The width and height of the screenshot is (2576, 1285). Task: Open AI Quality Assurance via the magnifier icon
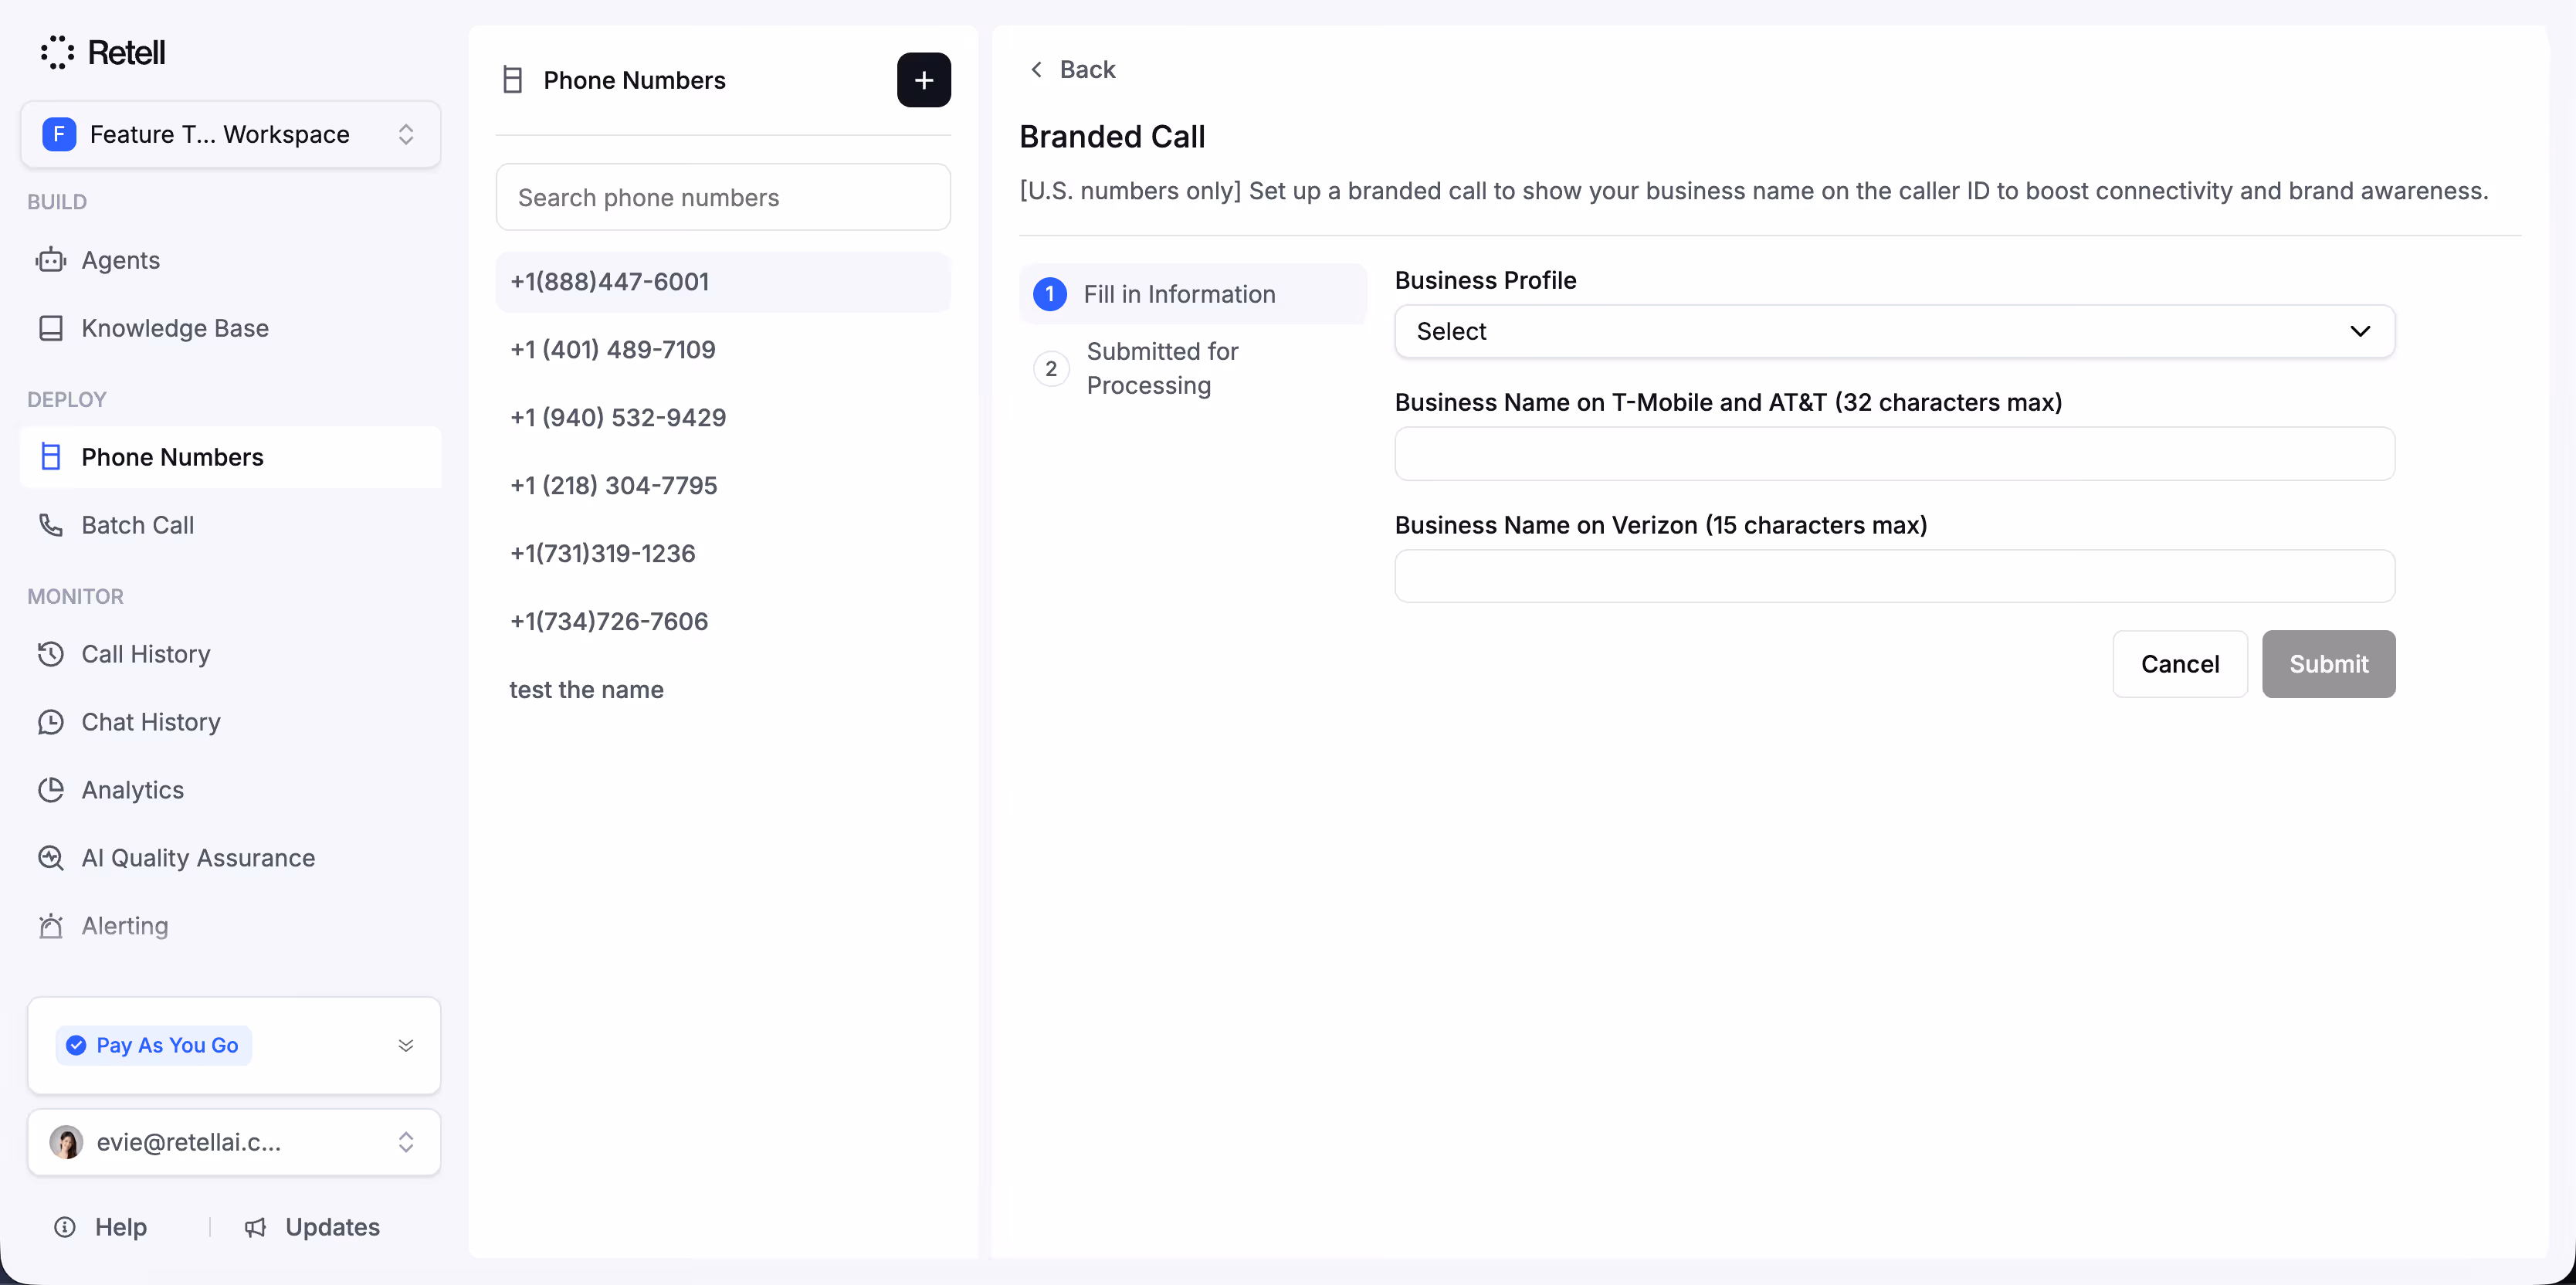51,858
